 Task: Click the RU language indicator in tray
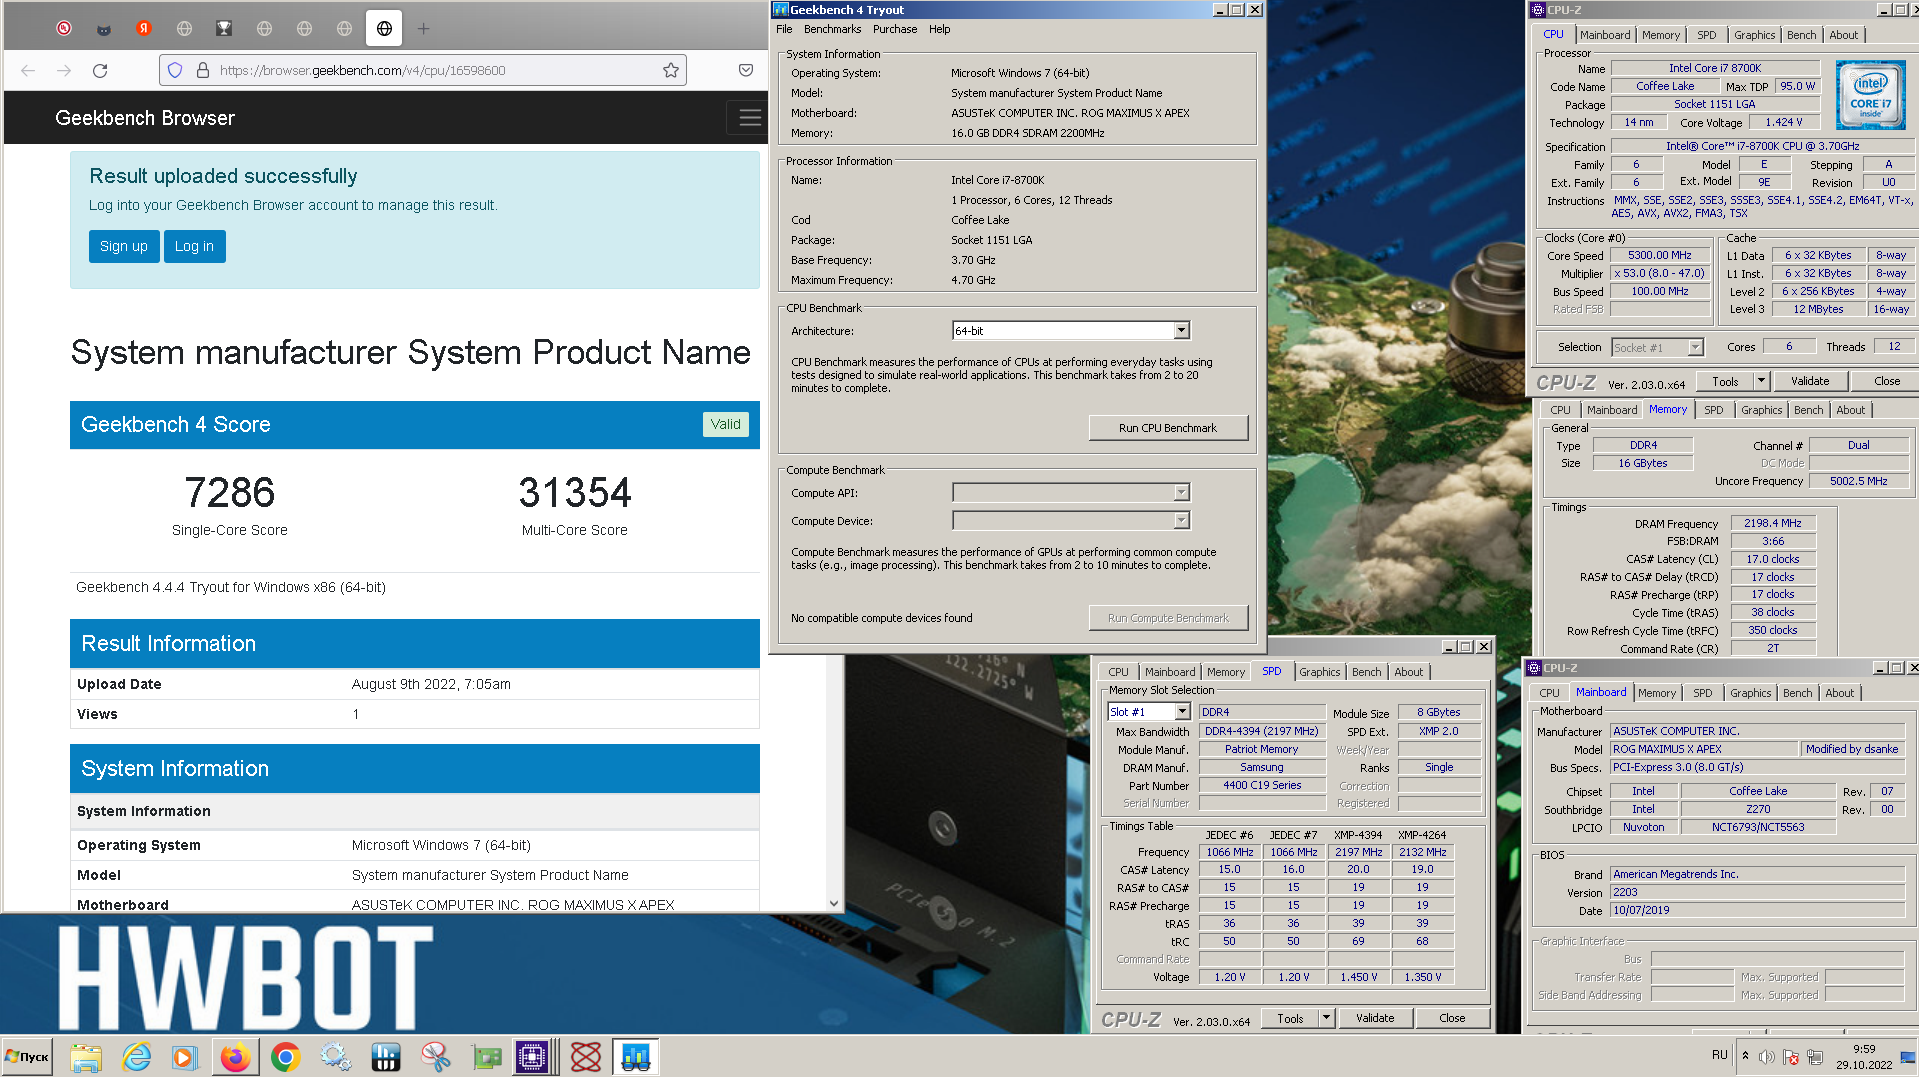[x=1720, y=1055]
